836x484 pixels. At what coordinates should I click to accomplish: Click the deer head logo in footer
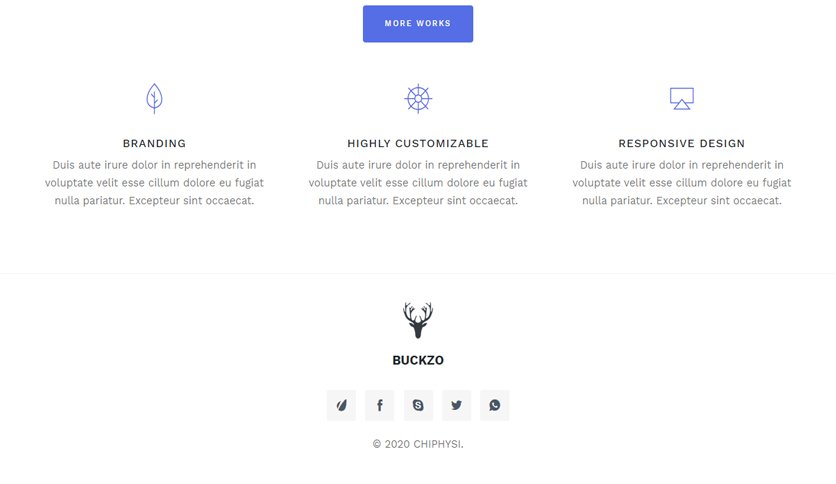point(418,320)
